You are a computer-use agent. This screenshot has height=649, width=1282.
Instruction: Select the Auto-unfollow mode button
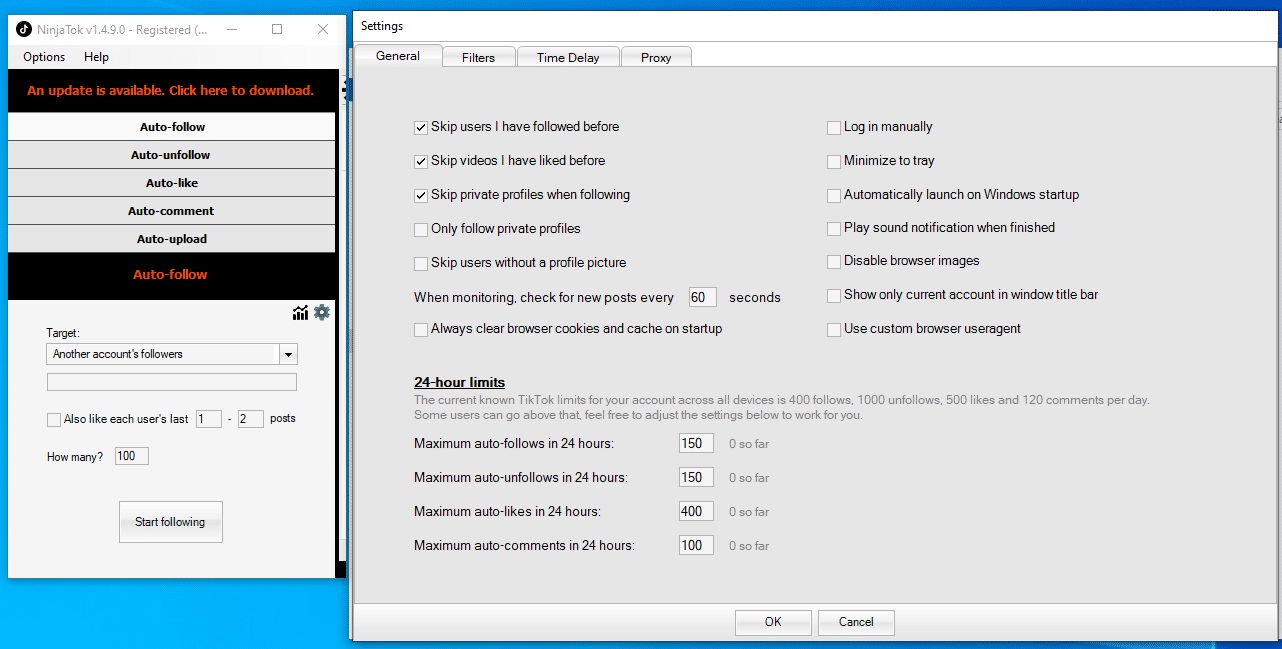click(x=171, y=155)
